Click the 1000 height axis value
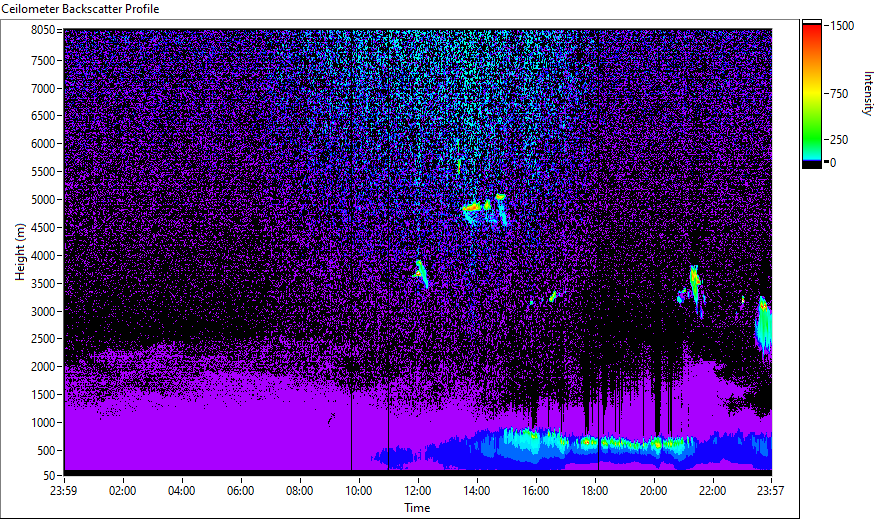Image resolution: width=878 pixels, height=519 pixels. tap(43, 423)
